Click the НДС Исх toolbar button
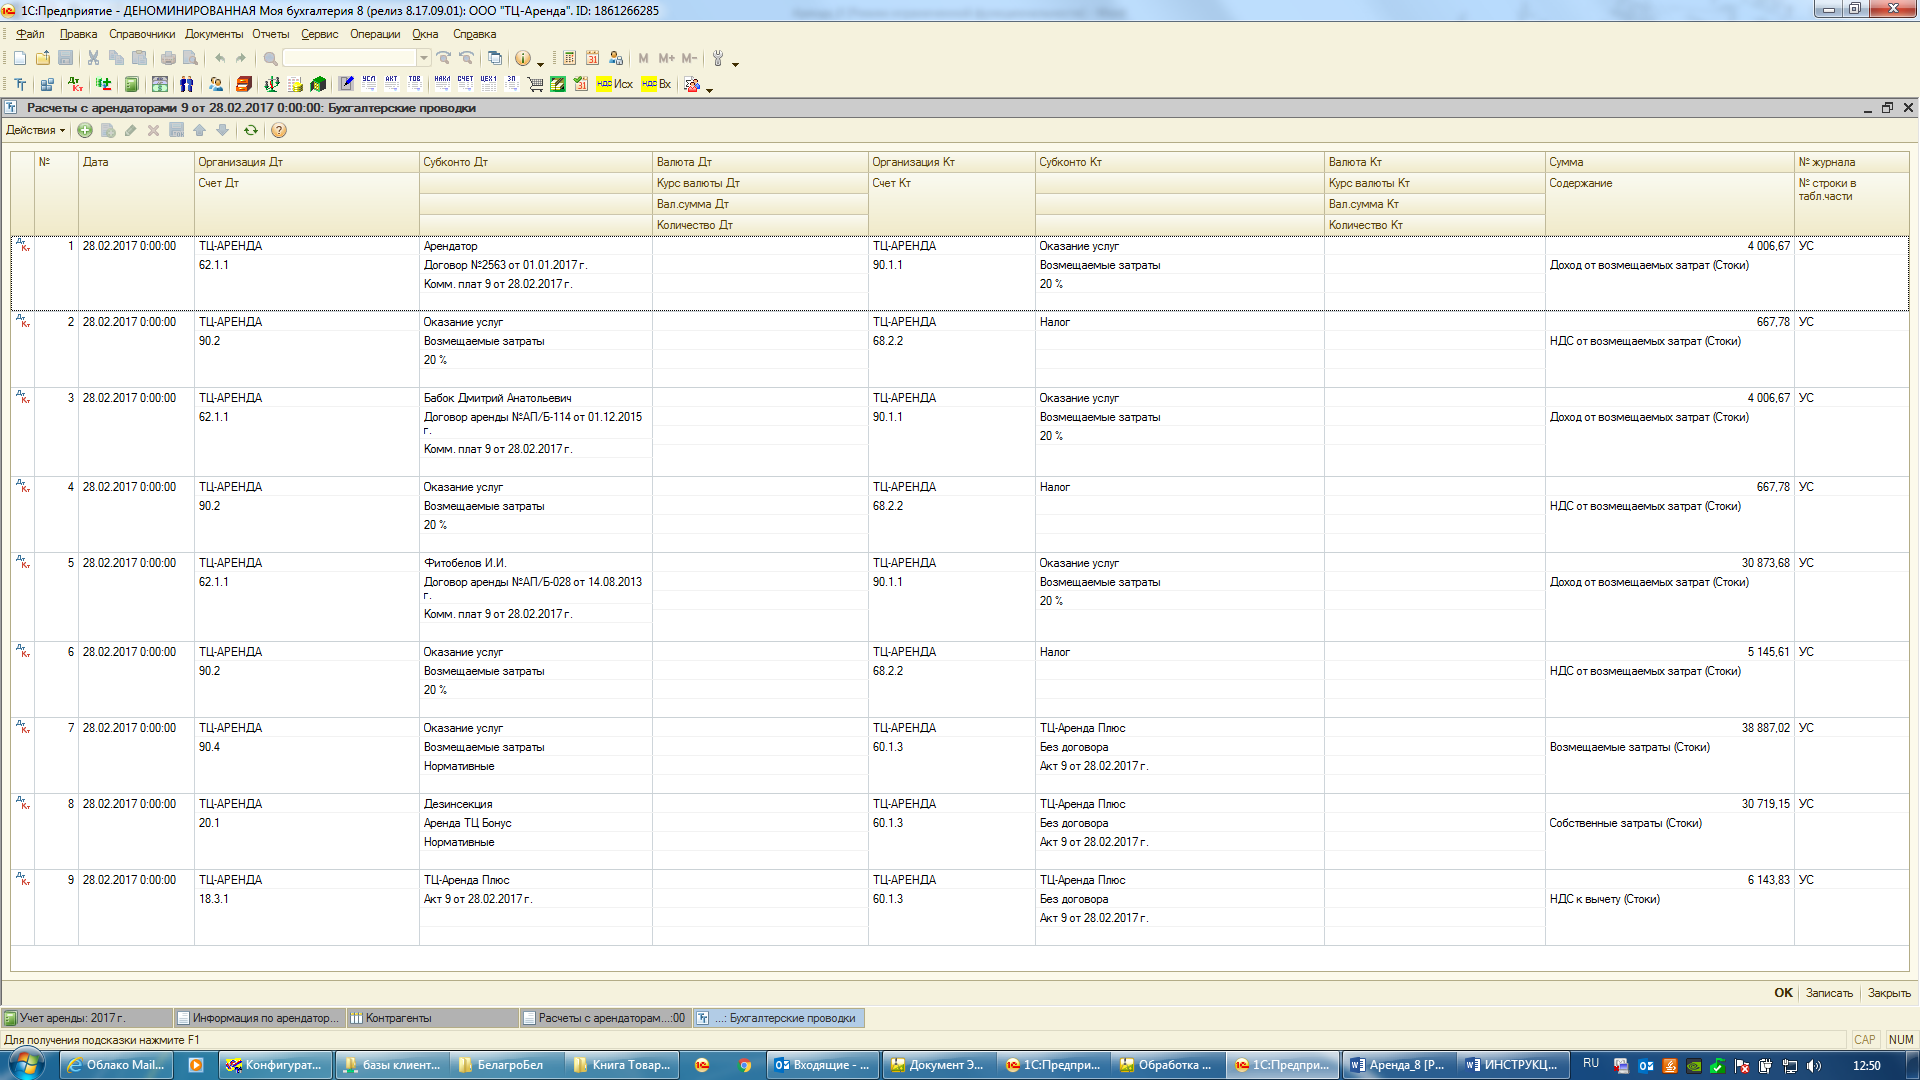Screen dimensions: 1920x1080 coord(614,85)
